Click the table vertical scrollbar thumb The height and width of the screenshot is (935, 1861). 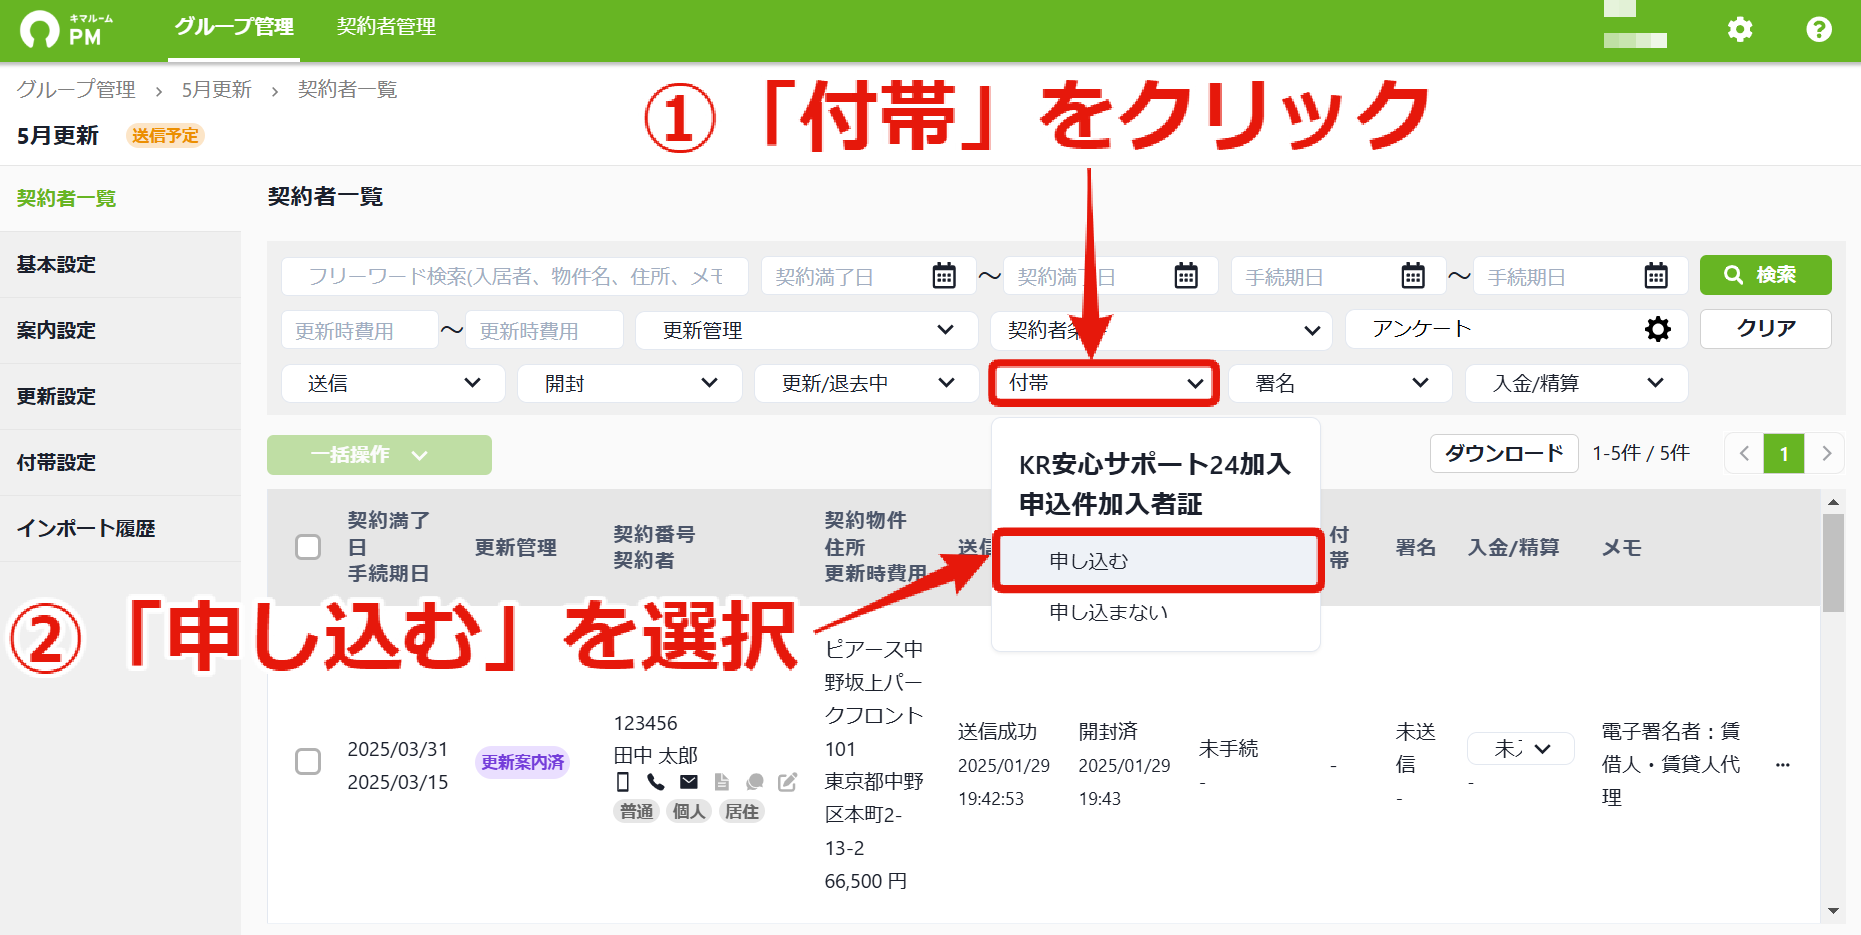tap(1833, 562)
